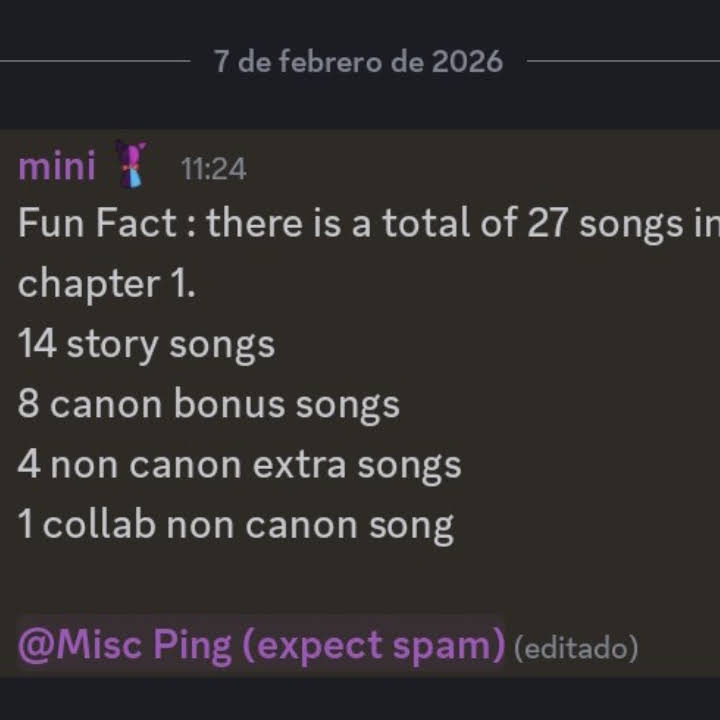720x720 pixels.
Task: Click the (editado) edited label
Action: [x=576, y=648]
